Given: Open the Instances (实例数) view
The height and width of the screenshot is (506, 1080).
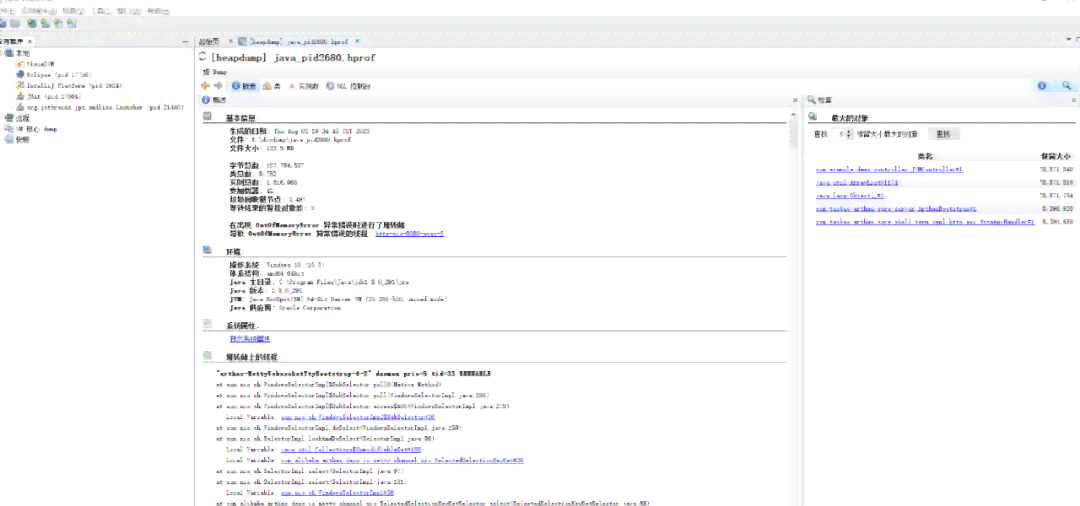Looking at the screenshot, I should (x=304, y=86).
